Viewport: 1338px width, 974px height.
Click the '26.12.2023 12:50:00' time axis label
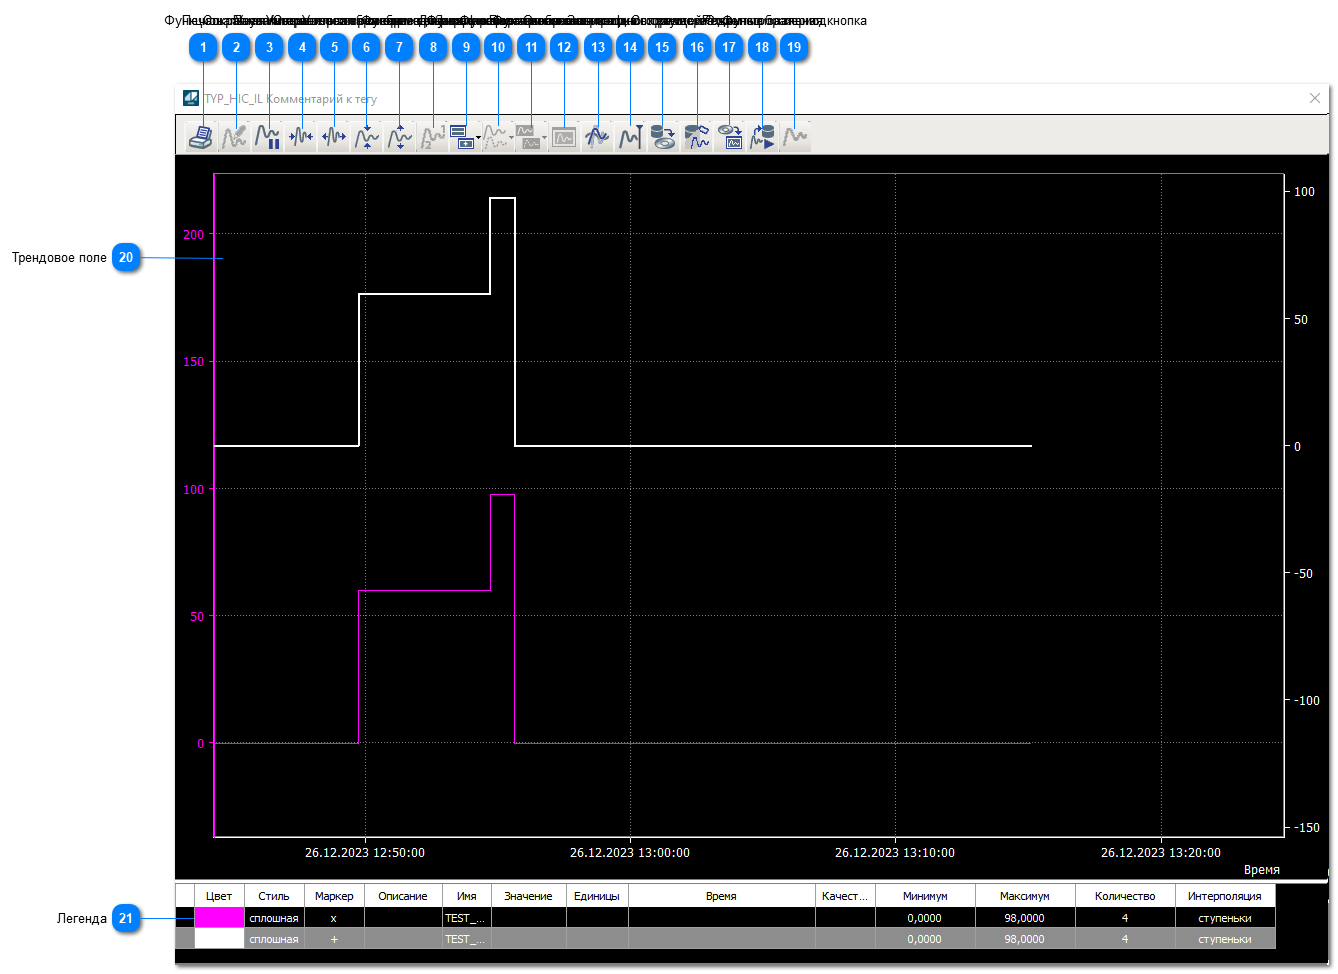click(365, 853)
